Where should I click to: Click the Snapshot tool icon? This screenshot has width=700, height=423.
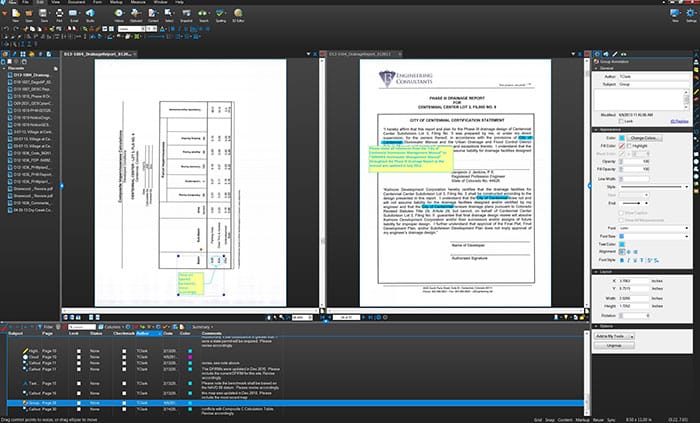click(x=186, y=14)
